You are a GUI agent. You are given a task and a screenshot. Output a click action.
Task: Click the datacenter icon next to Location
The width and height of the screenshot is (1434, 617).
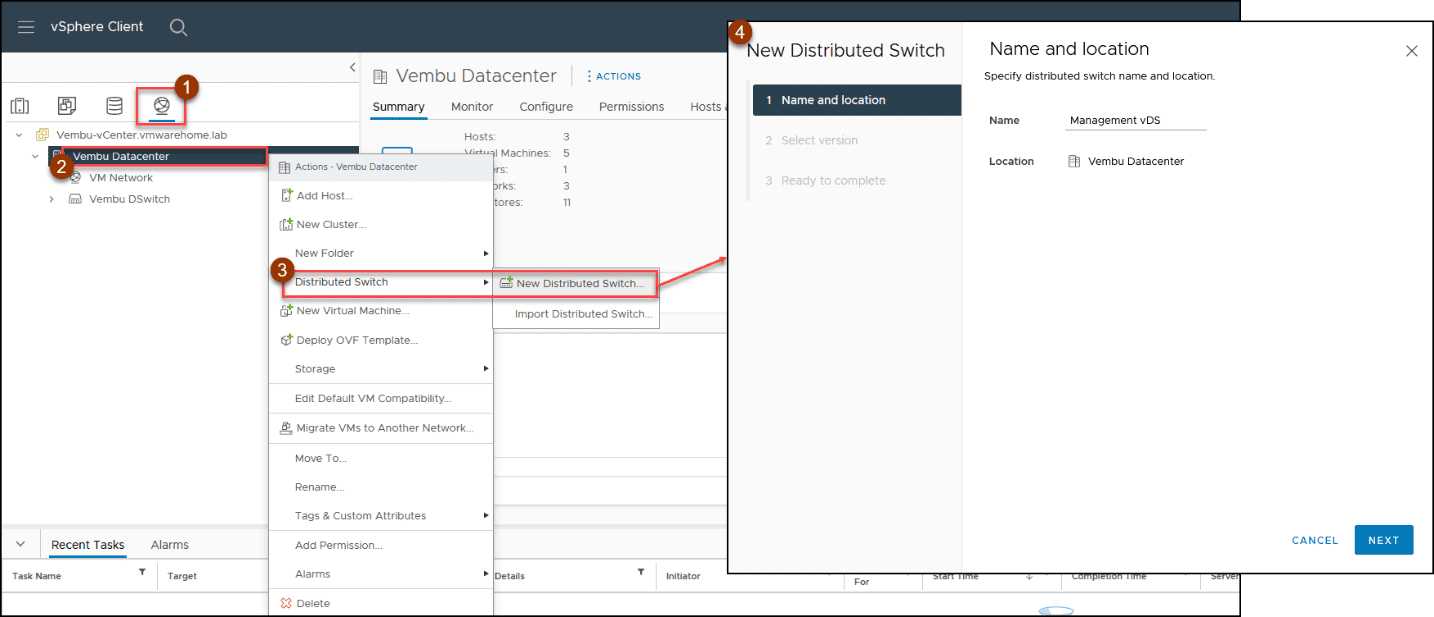(1074, 161)
